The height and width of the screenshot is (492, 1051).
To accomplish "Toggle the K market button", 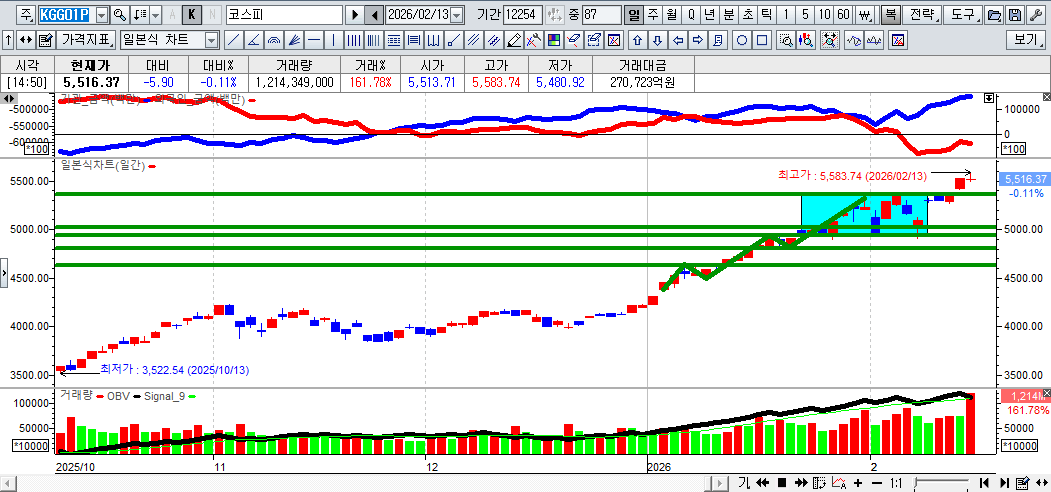I will [191, 15].
